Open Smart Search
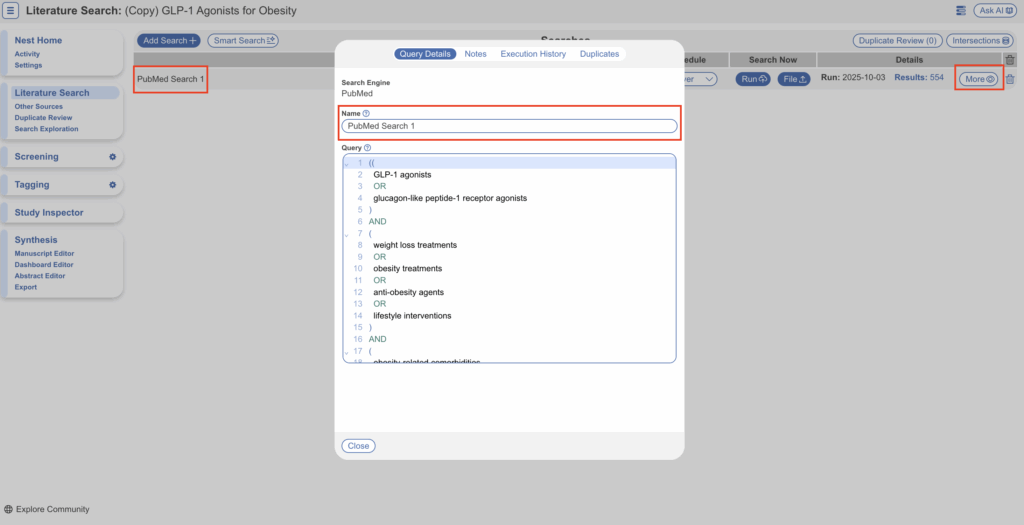 243,41
